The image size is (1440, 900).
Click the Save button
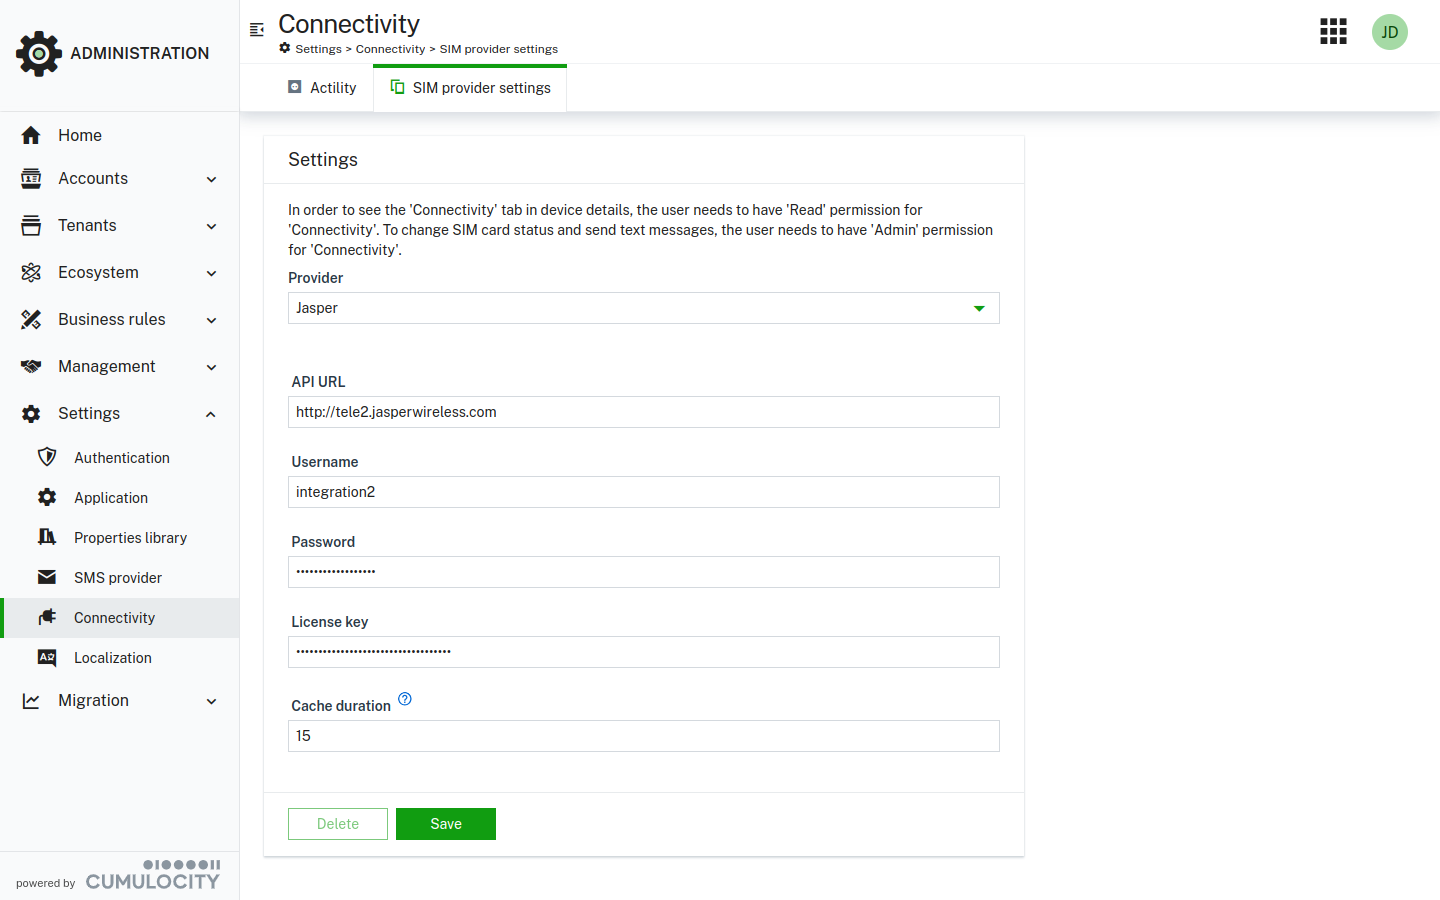tap(446, 824)
